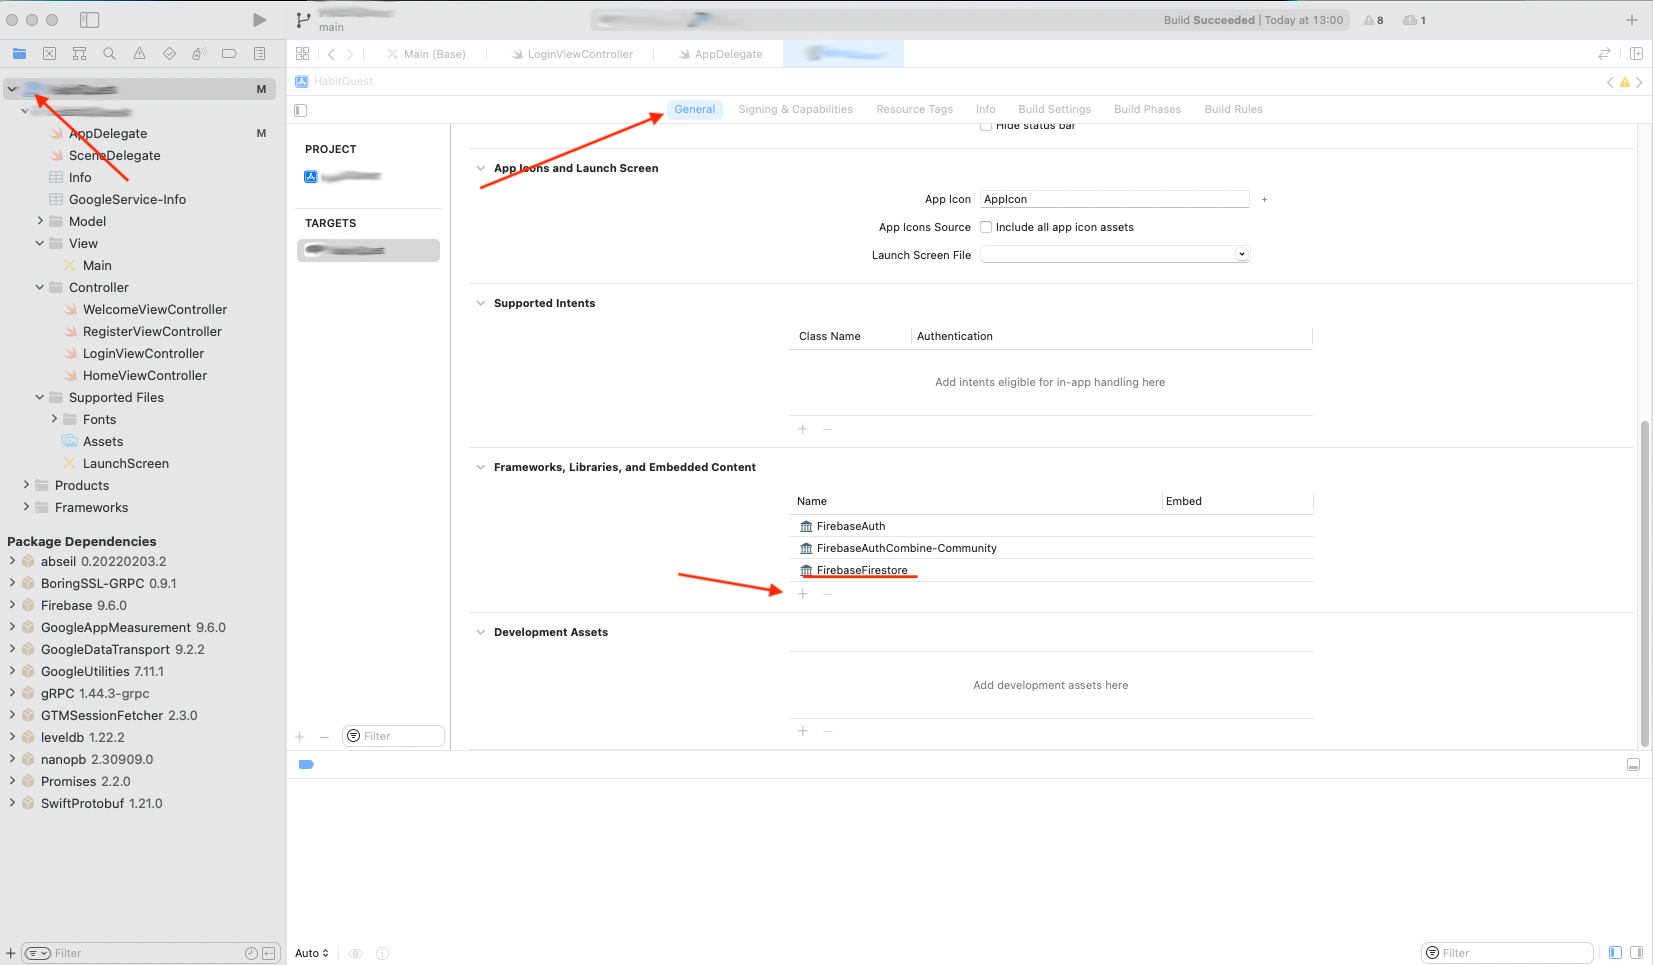Add a development asset with plus

(x=802, y=731)
